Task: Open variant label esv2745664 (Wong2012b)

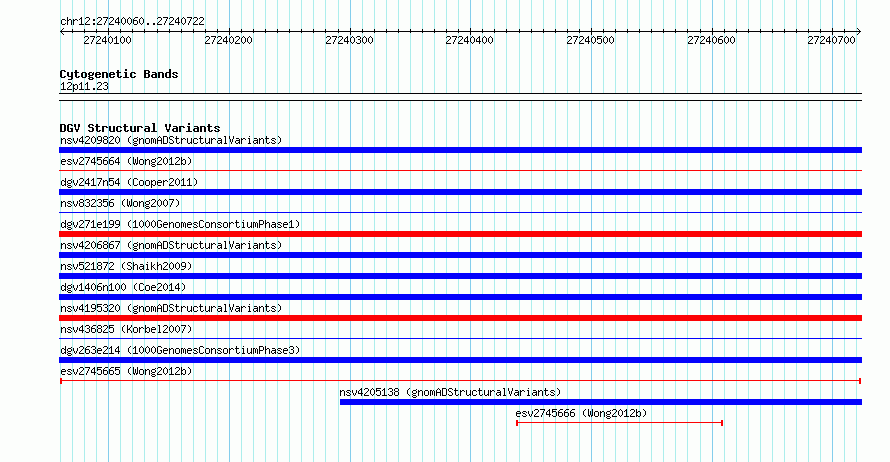Action: tap(126, 161)
